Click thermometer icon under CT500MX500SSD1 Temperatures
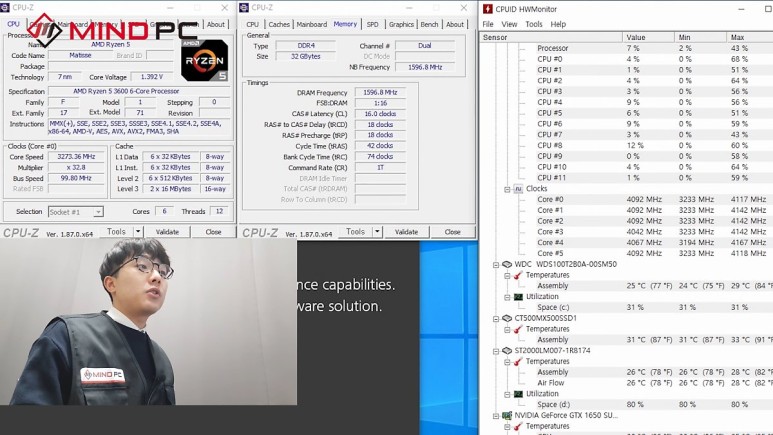773x435 pixels. pos(518,329)
